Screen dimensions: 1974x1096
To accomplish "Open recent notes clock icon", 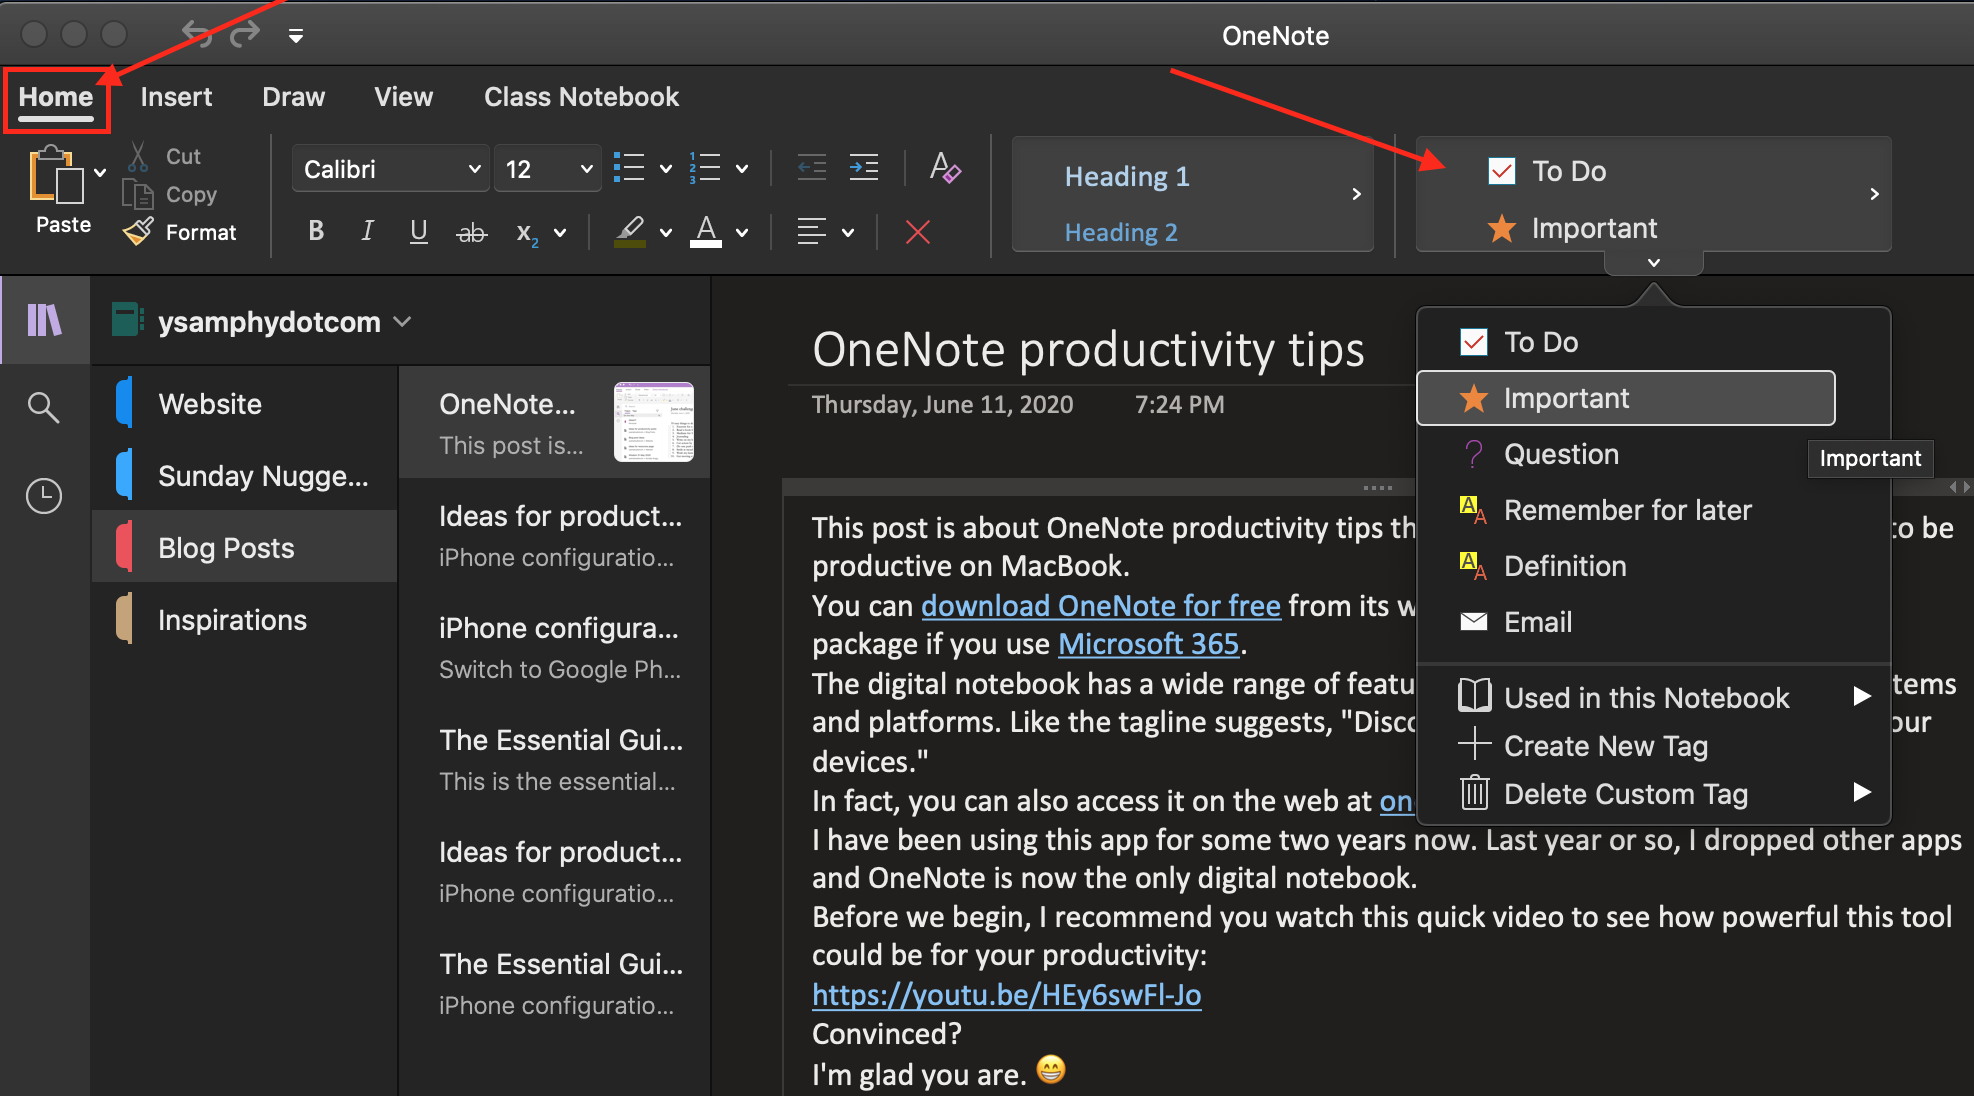I will click(43, 495).
